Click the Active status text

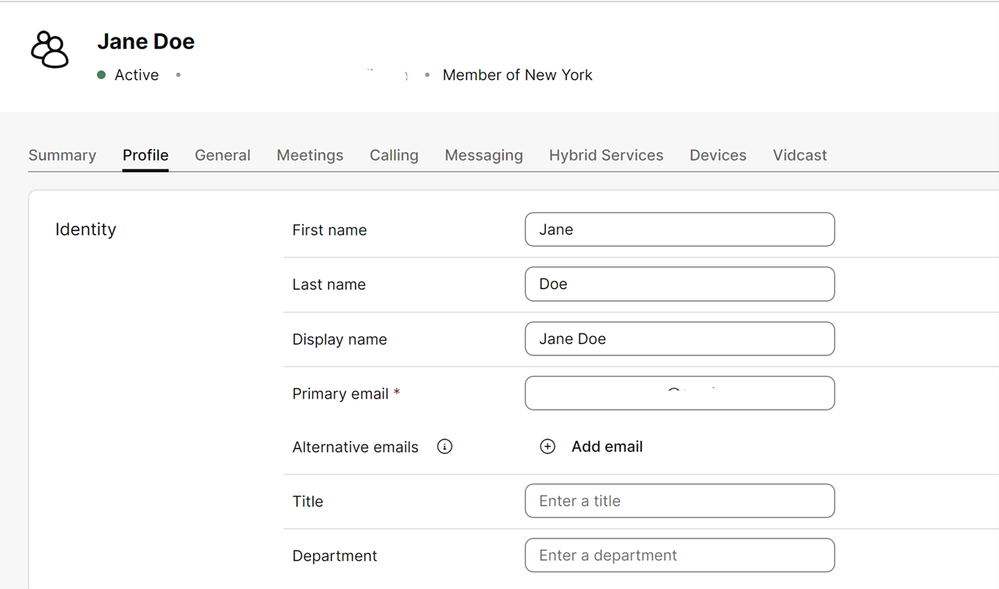(136, 75)
